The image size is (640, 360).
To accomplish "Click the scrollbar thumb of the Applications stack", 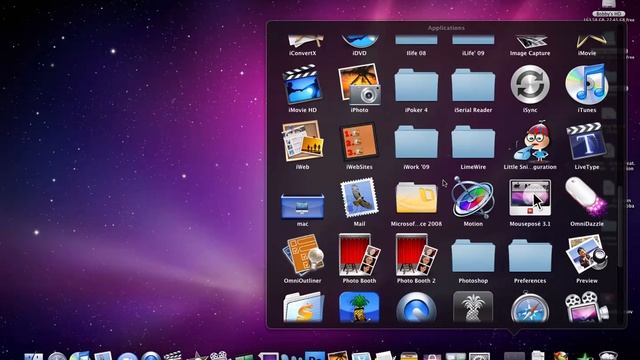I will pos(620,227).
